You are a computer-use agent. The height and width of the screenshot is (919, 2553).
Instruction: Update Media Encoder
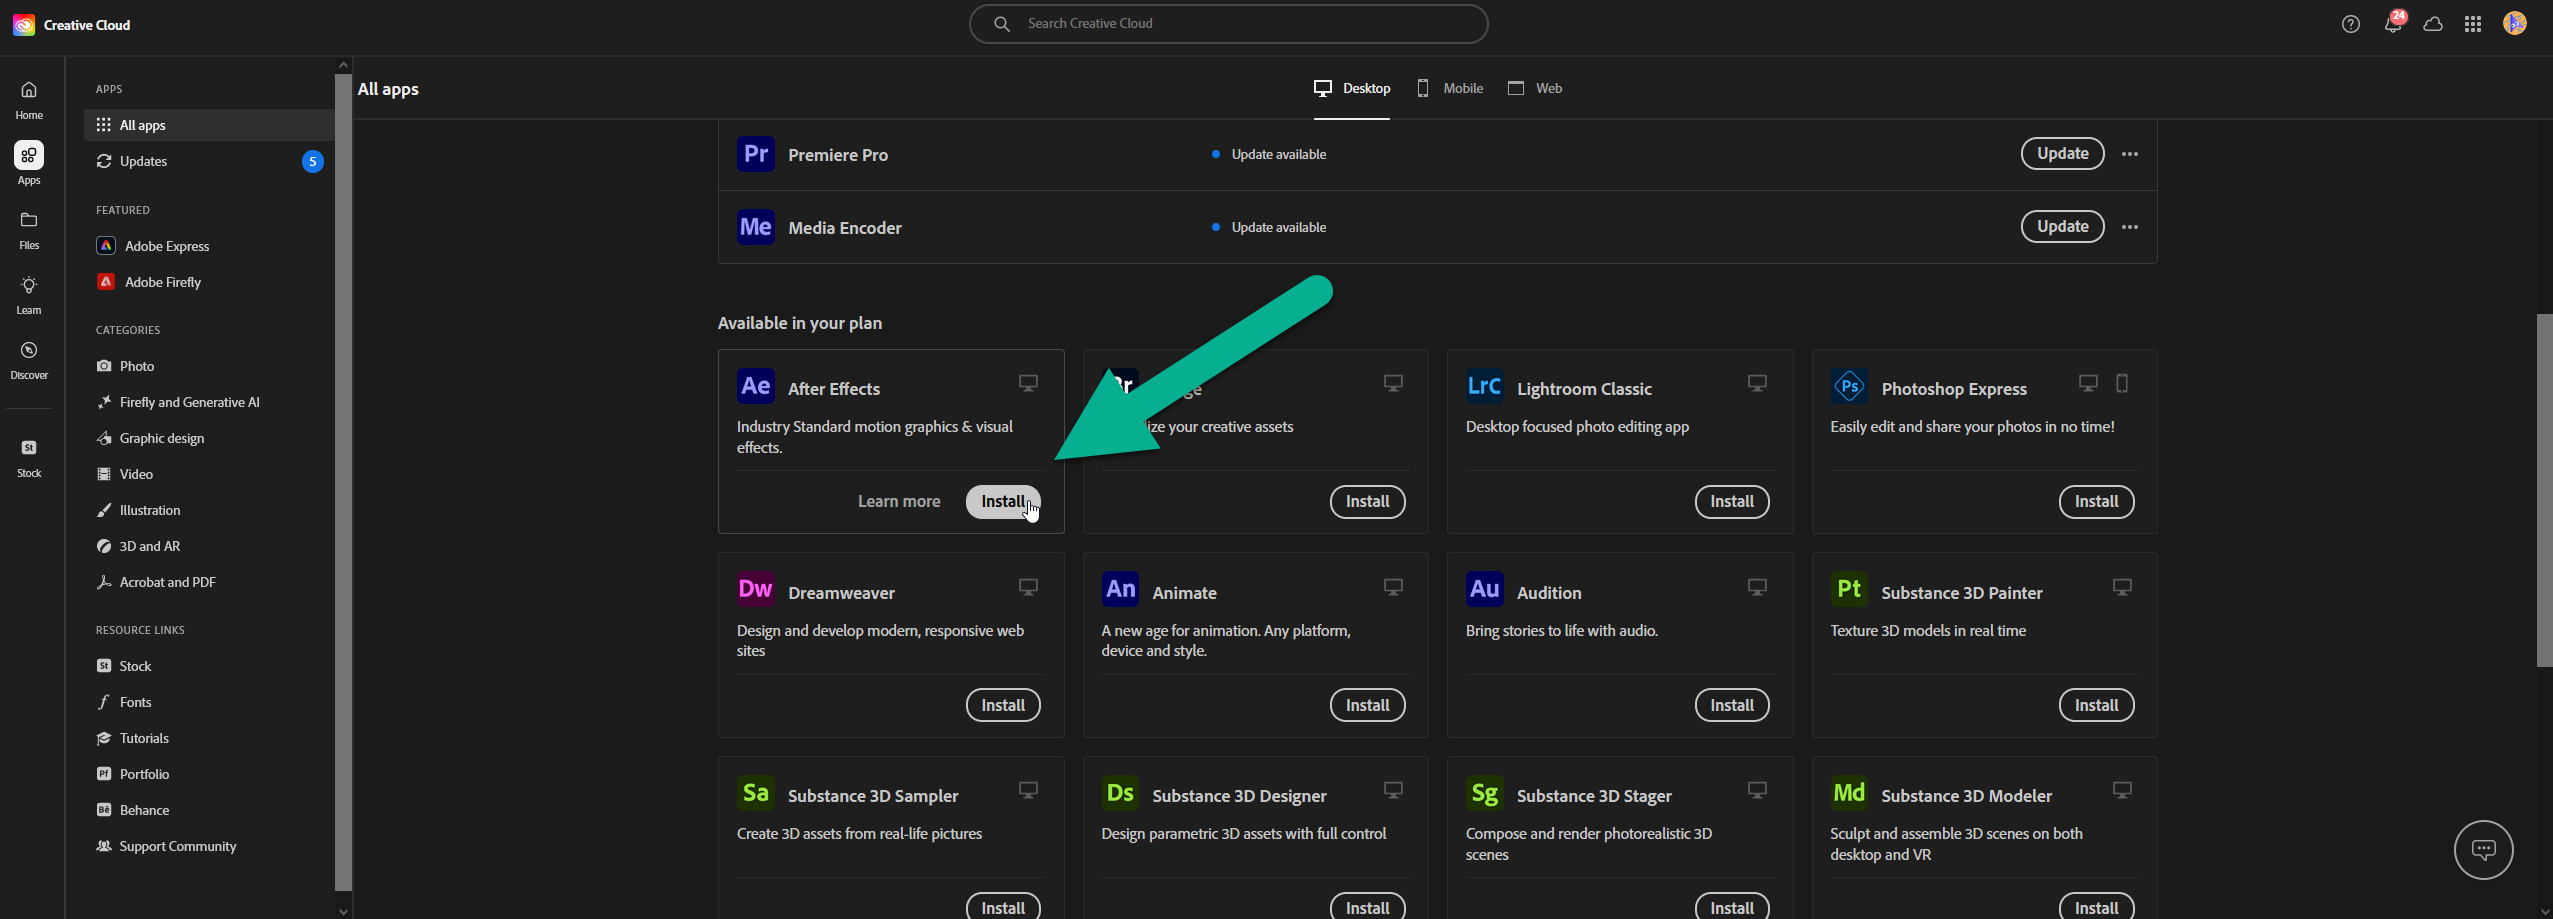(x=2062, y=227)
